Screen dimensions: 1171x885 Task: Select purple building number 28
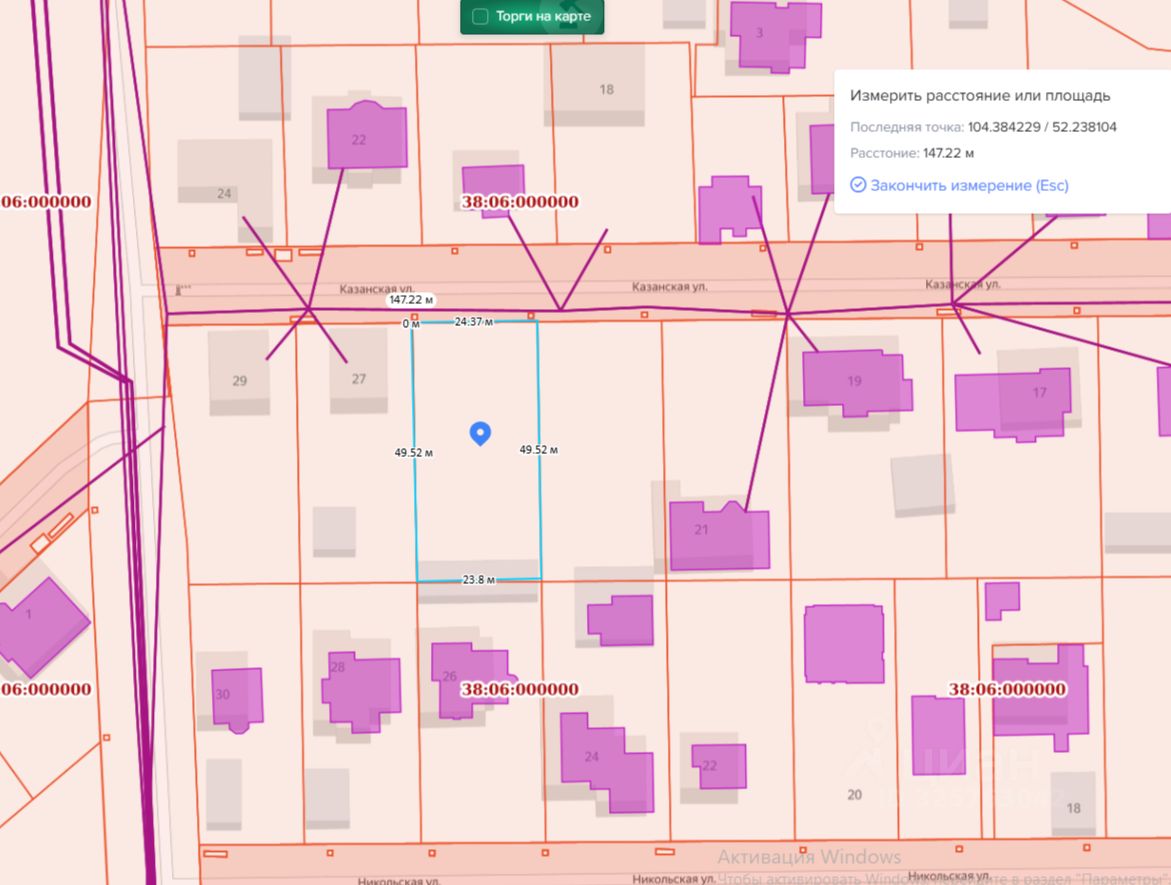[x=361, y=692]
